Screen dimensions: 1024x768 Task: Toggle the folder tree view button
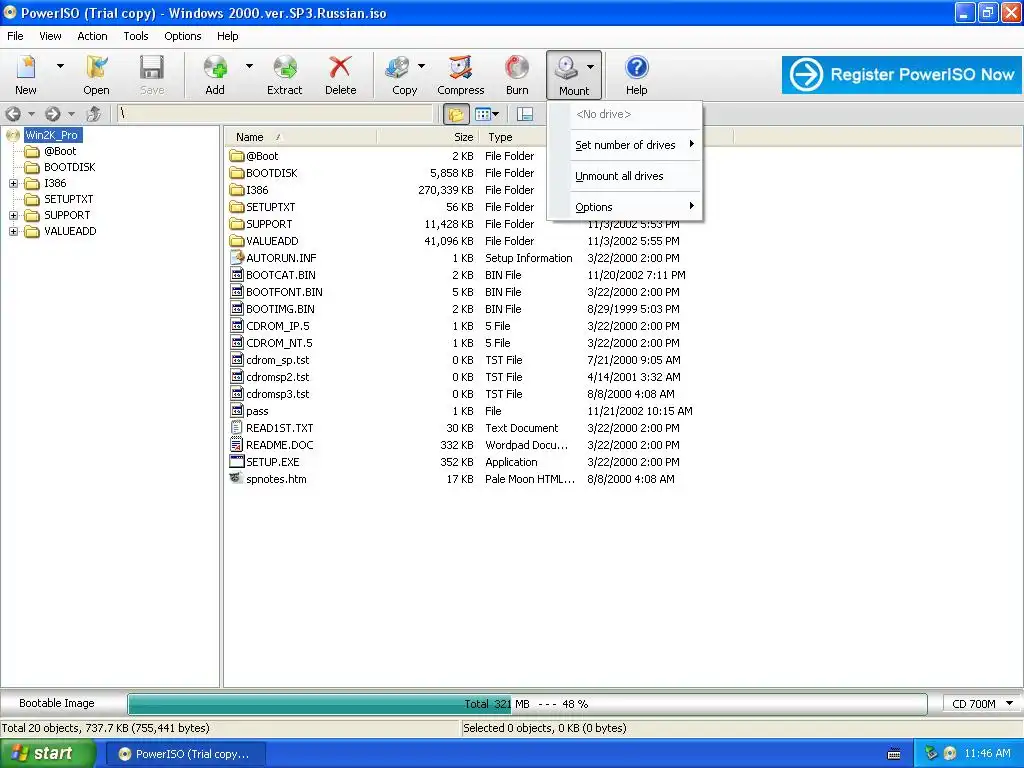click(x=456, y=114)
